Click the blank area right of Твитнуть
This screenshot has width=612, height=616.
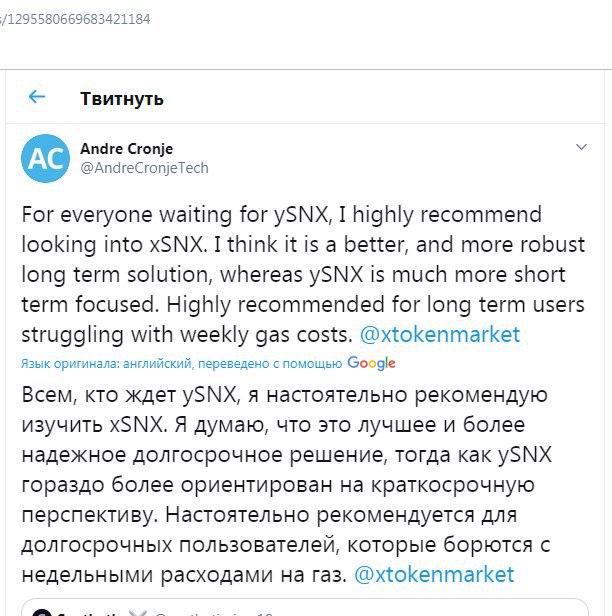click(400, 98)
